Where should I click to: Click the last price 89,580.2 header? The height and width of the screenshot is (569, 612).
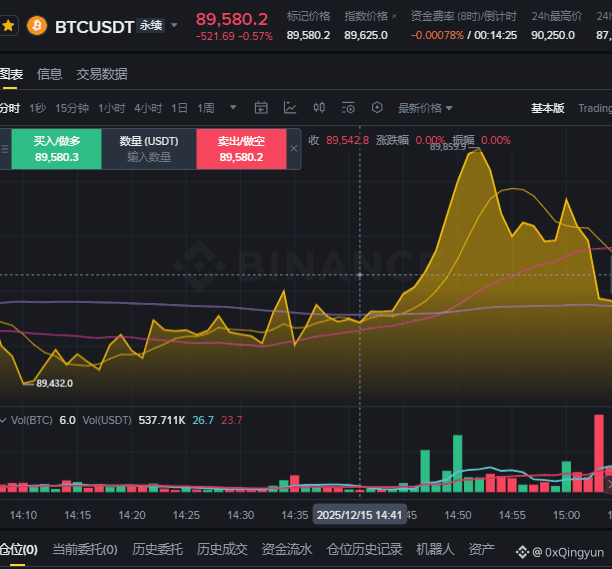pos(232,19)
